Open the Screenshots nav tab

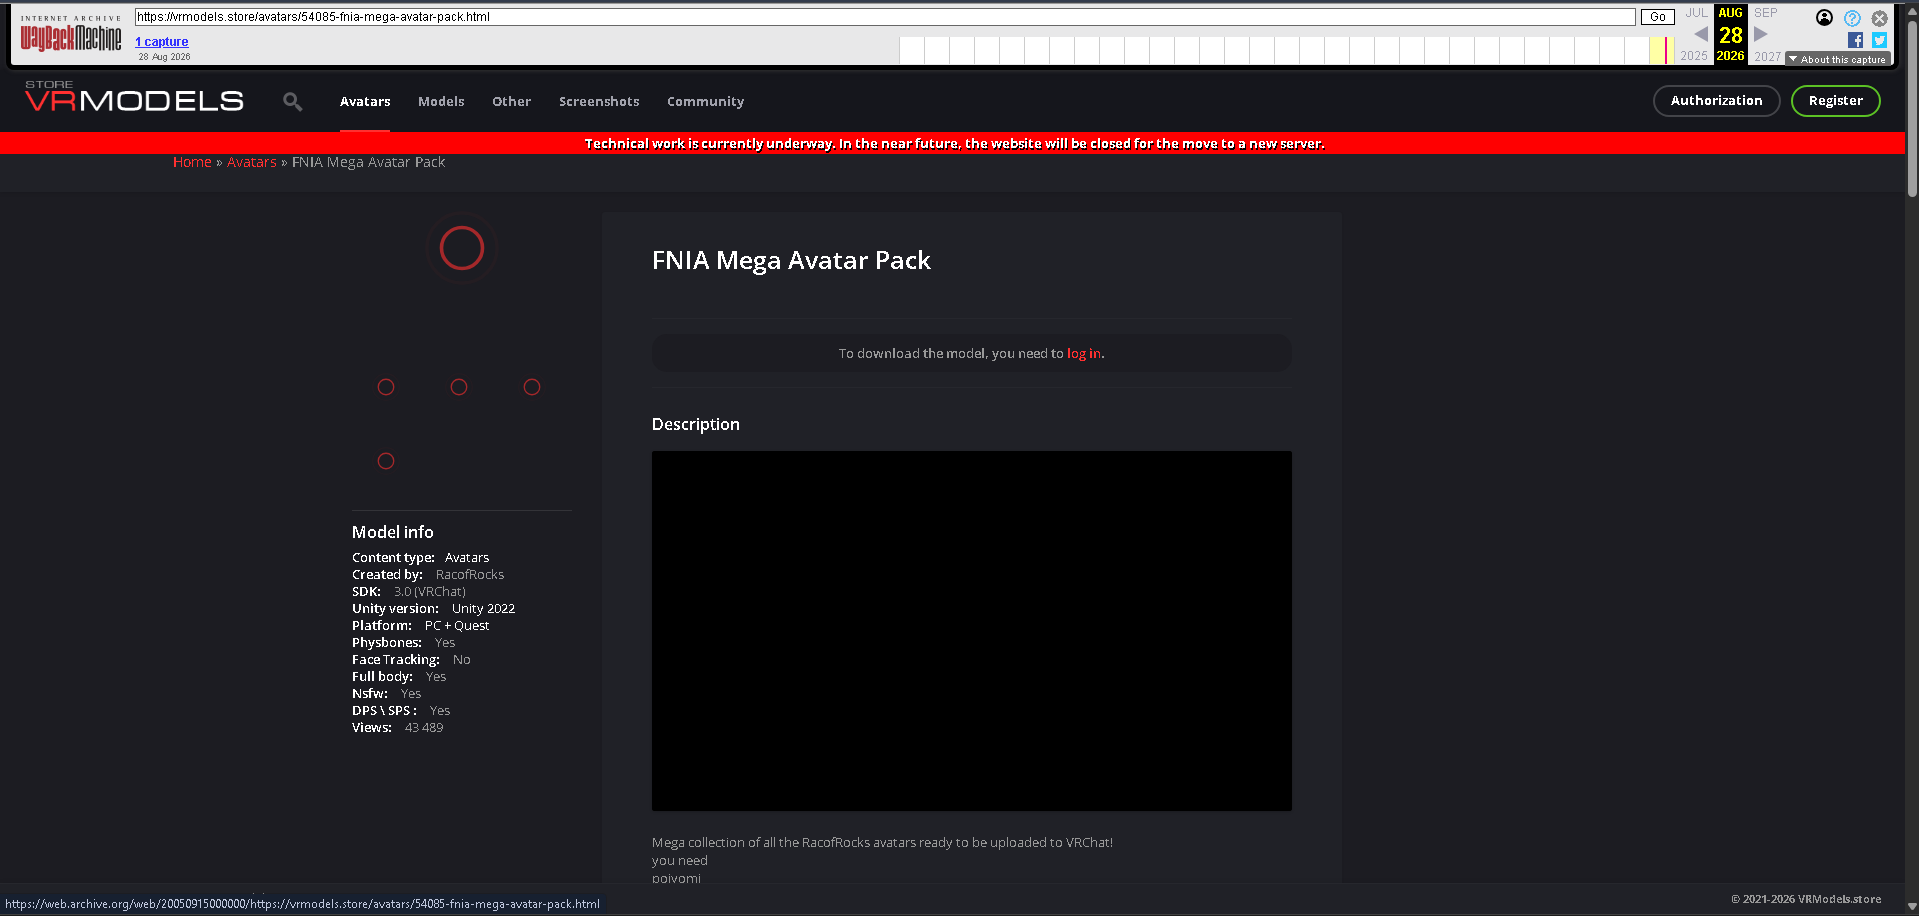(x=599, y=102)
